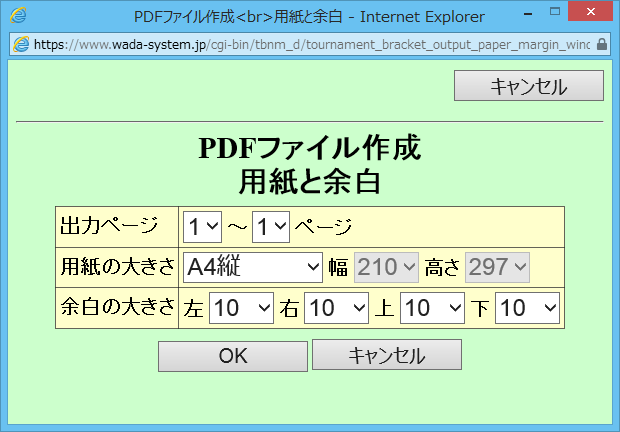Viewport: 620px width, 432px height.
Task: Open the end page dropdown before ページ
Action: coord(271,227)
